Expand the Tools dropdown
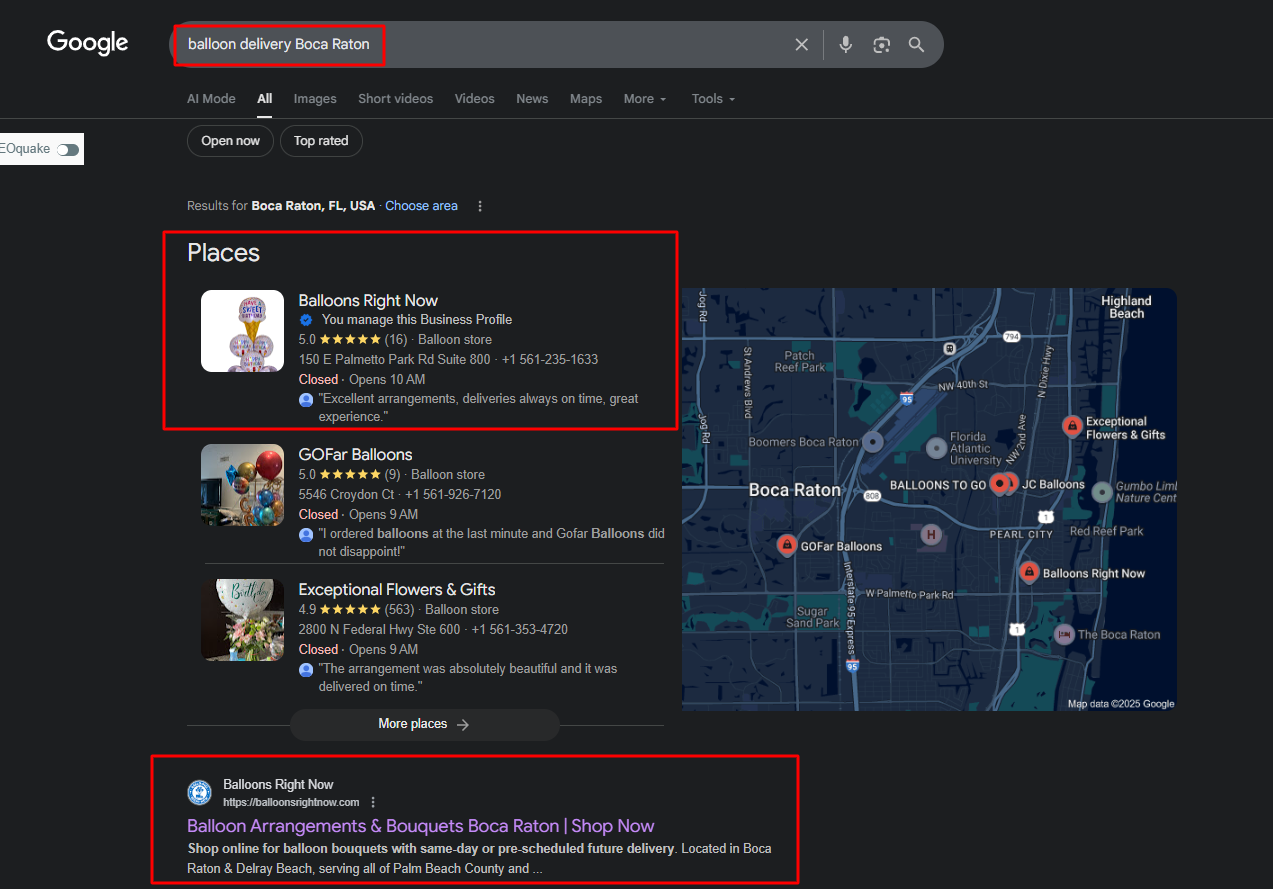The width and height of the screenshot is (1273, 889). 713,99
